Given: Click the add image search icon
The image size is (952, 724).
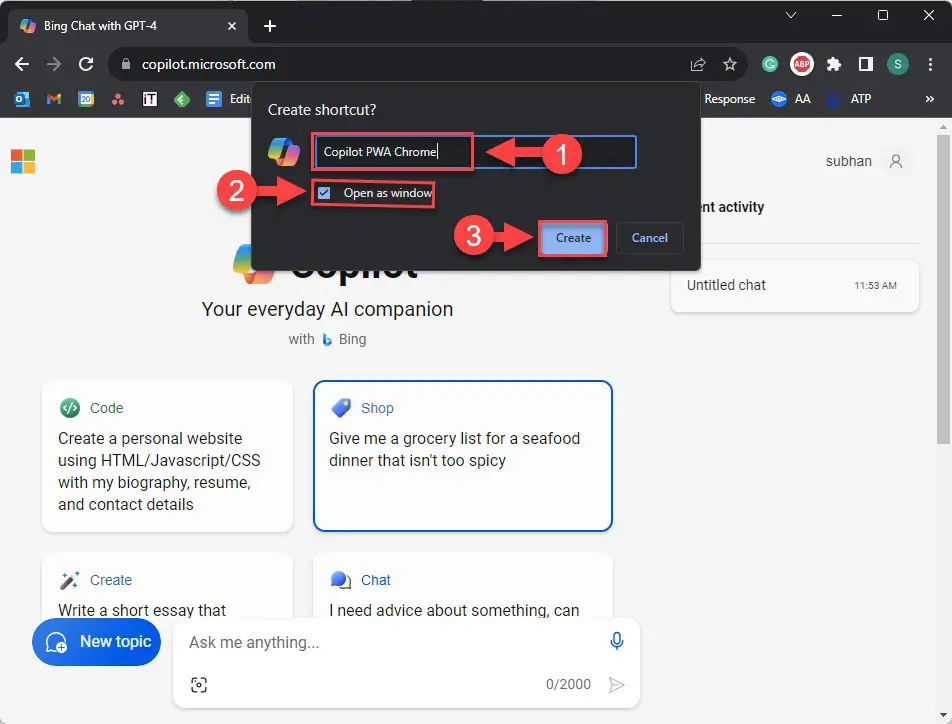Looking at the screenshot, I should (x=199, y=685).
